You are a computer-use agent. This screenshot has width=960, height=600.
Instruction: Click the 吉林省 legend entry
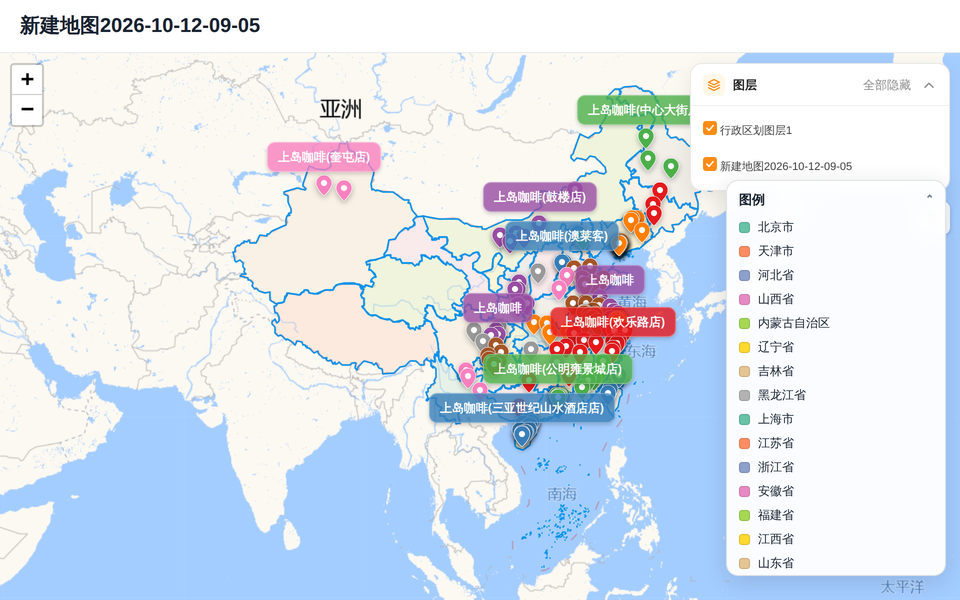coord(767,371)
